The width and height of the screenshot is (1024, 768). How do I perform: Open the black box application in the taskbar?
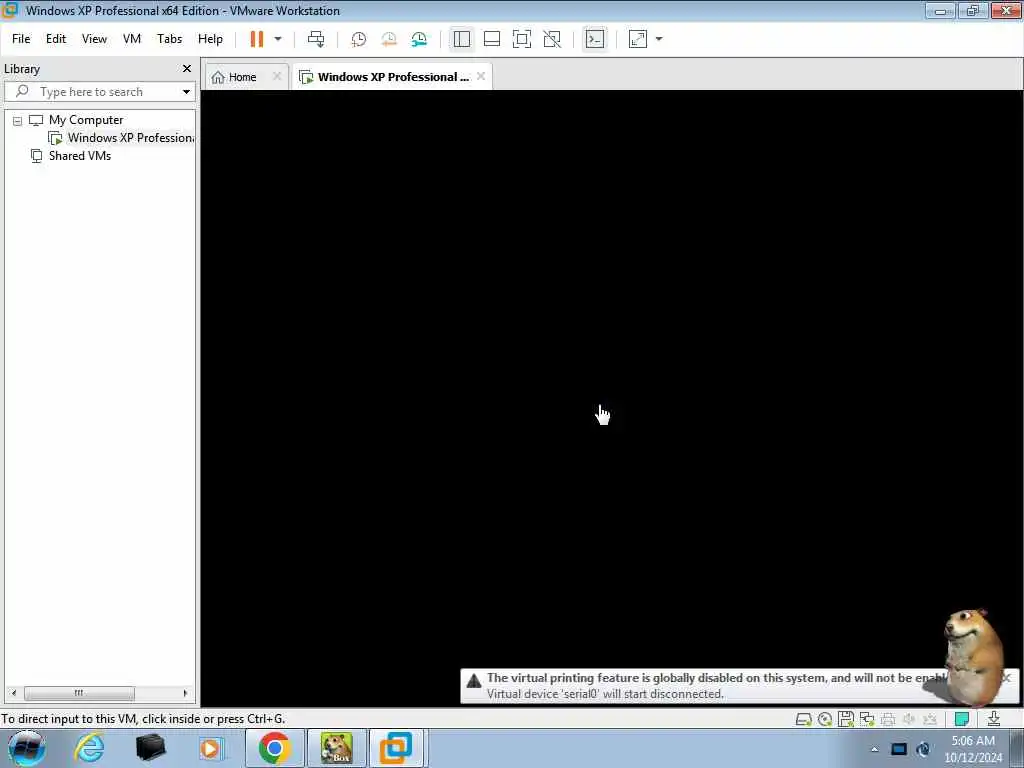[150, 748]
